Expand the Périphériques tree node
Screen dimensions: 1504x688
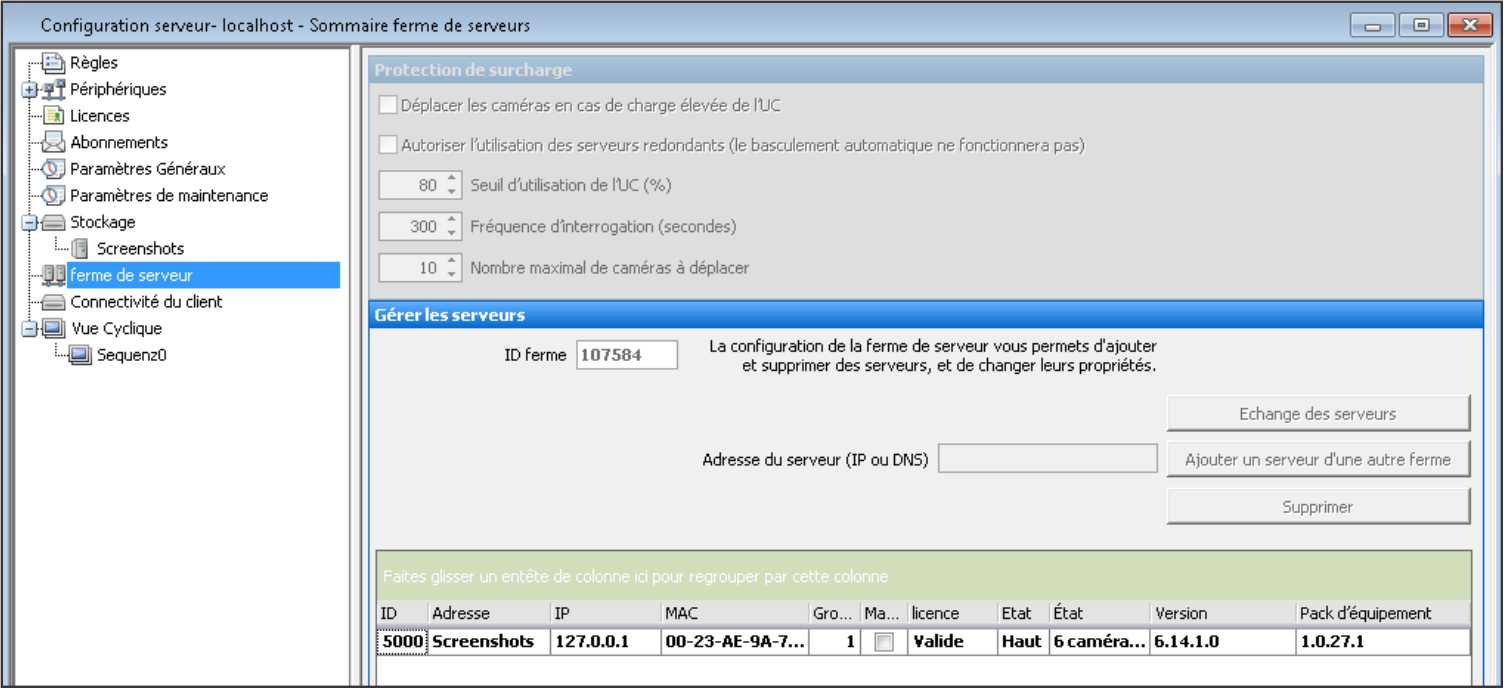29,90
